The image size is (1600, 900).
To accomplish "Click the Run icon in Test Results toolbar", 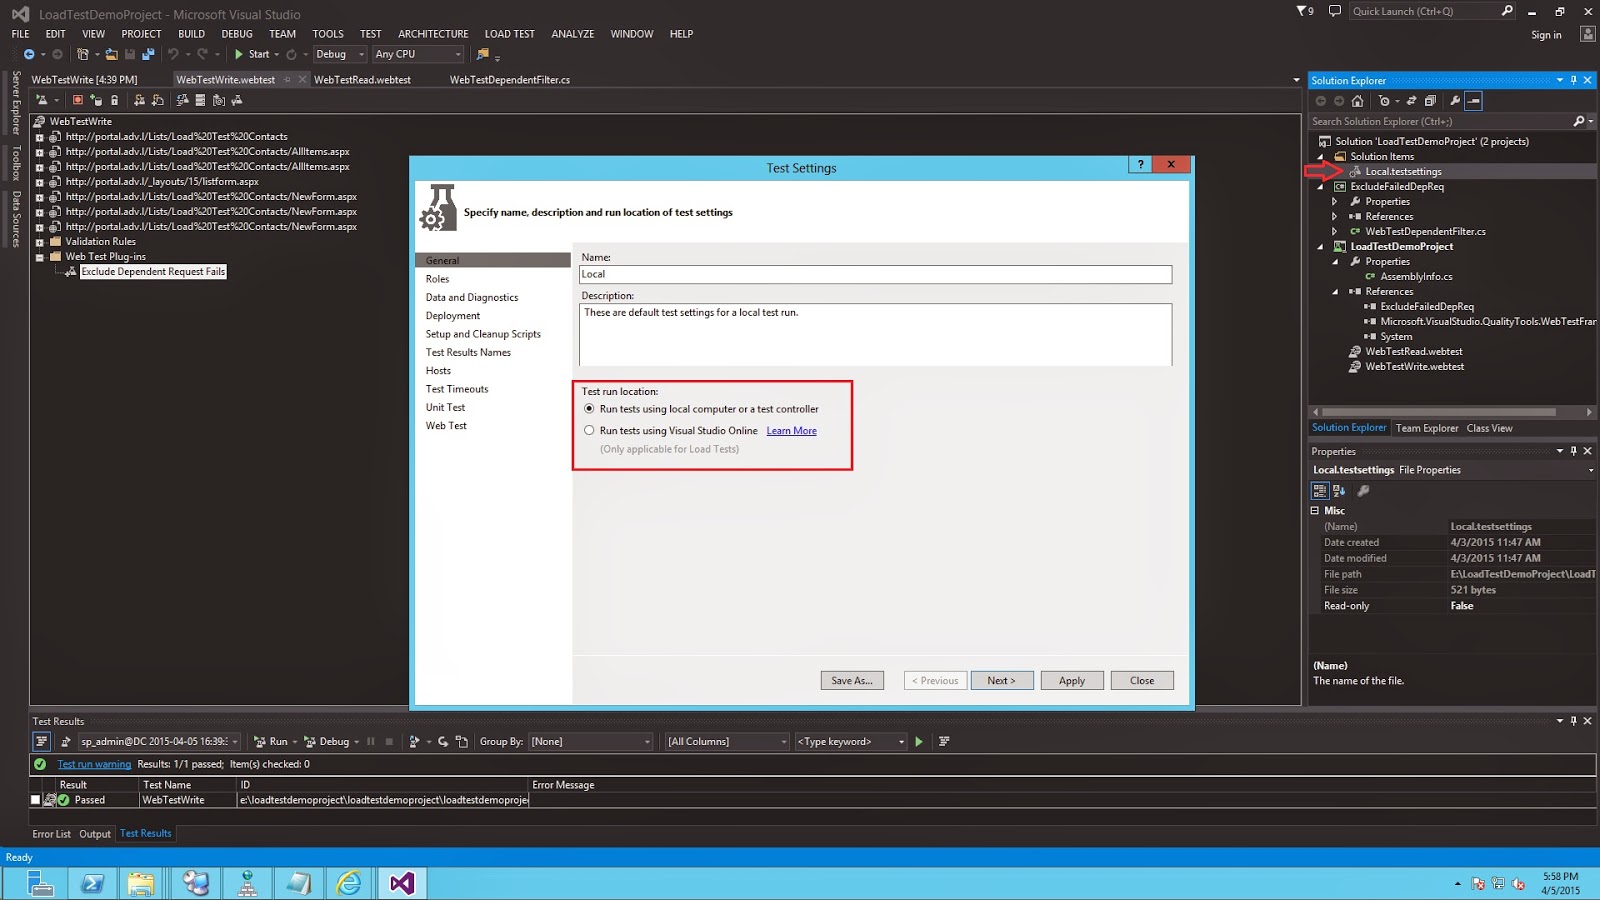I will click(269, 741).
